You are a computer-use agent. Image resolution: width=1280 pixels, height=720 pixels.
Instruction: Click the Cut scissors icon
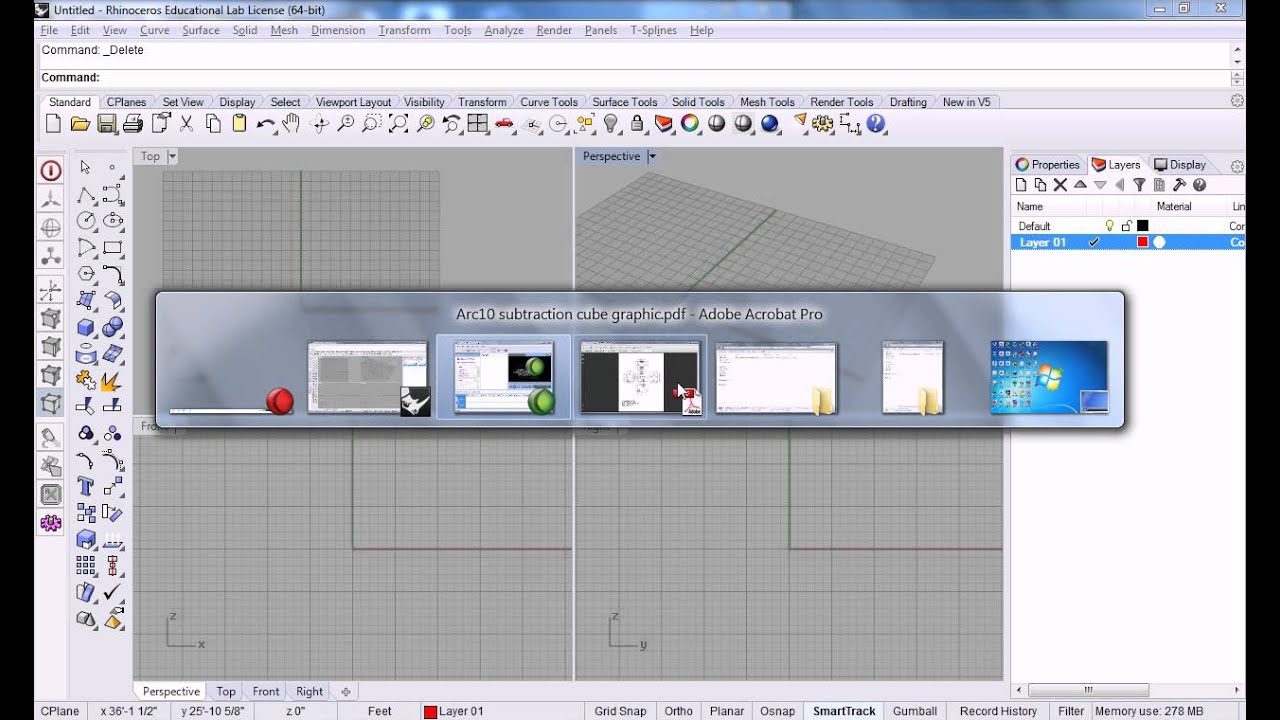(186, 124)
